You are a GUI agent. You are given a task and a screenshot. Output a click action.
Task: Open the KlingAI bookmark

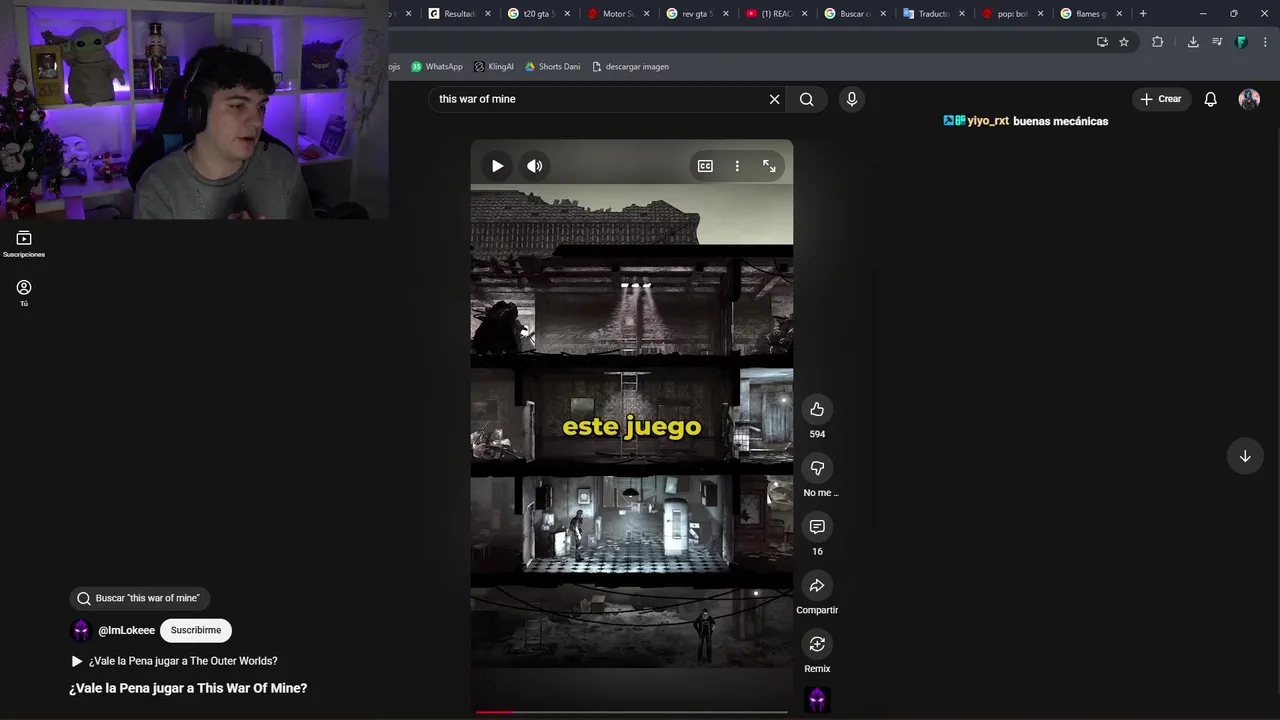(x=494, y=67)
